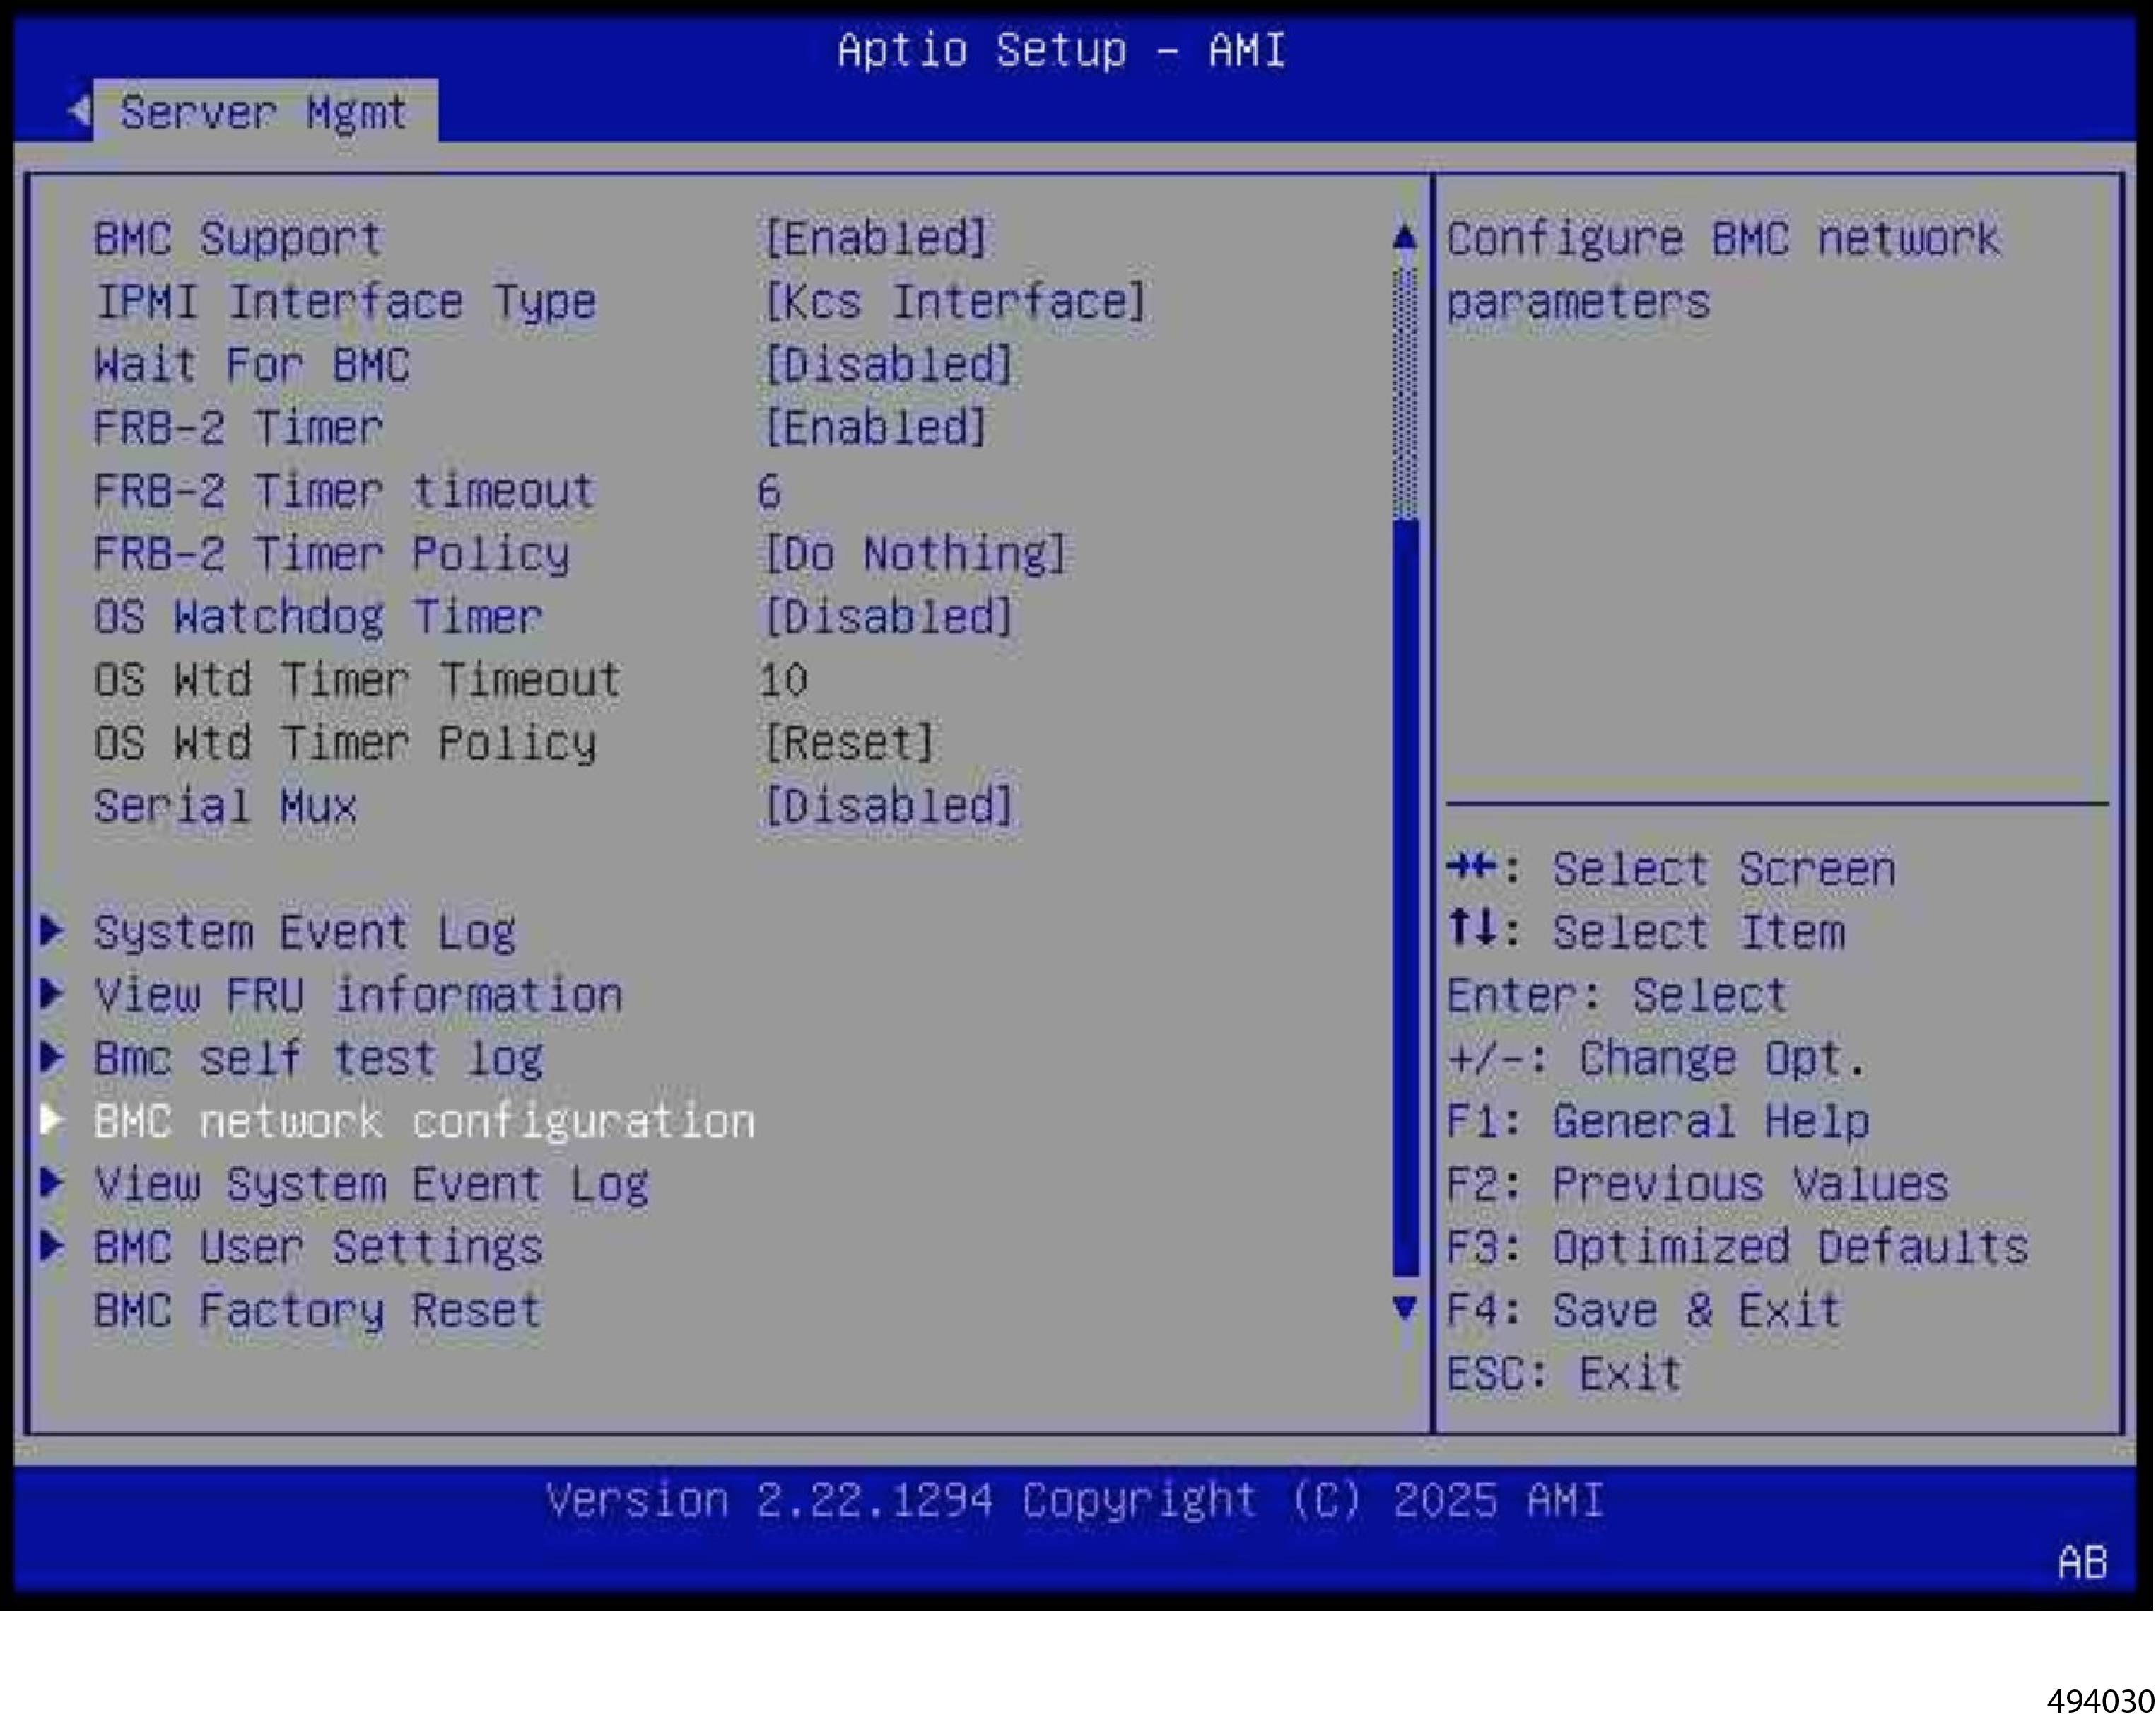Select the Server Mgmt tab

[x=264, y=112]
